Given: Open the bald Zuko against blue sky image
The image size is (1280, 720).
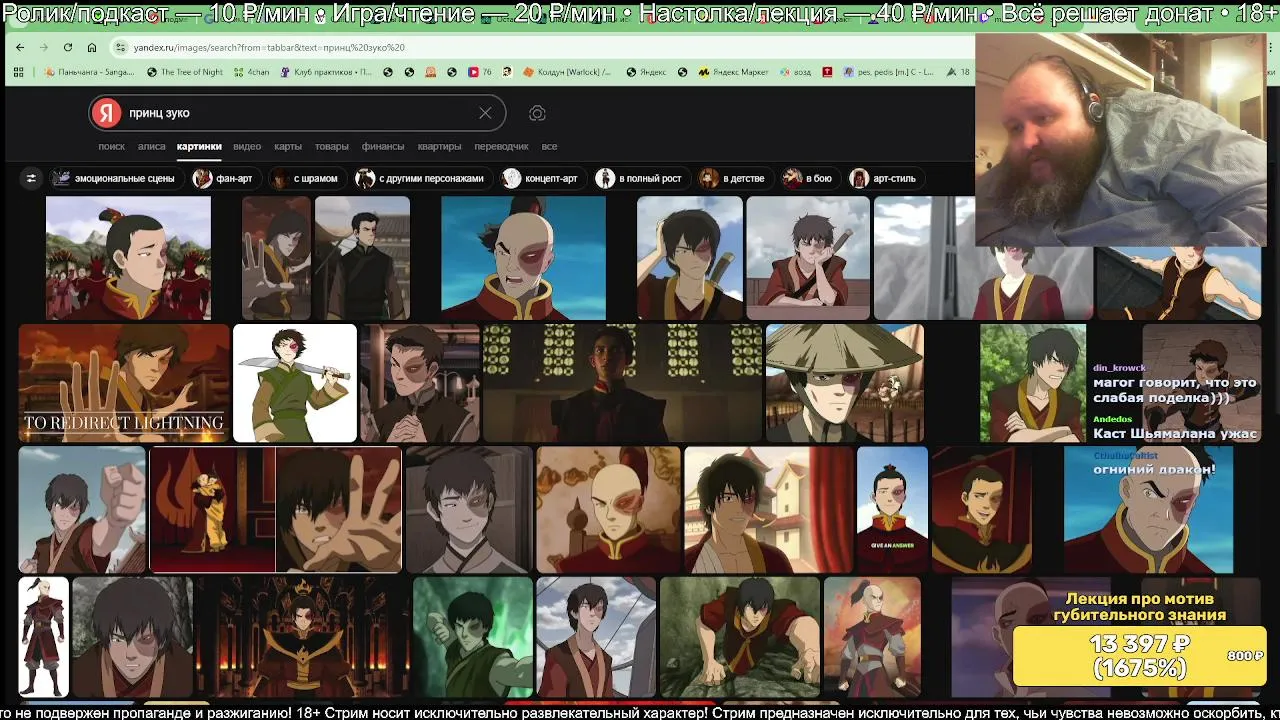Looking at the screenshot, I should pos(523,258).
